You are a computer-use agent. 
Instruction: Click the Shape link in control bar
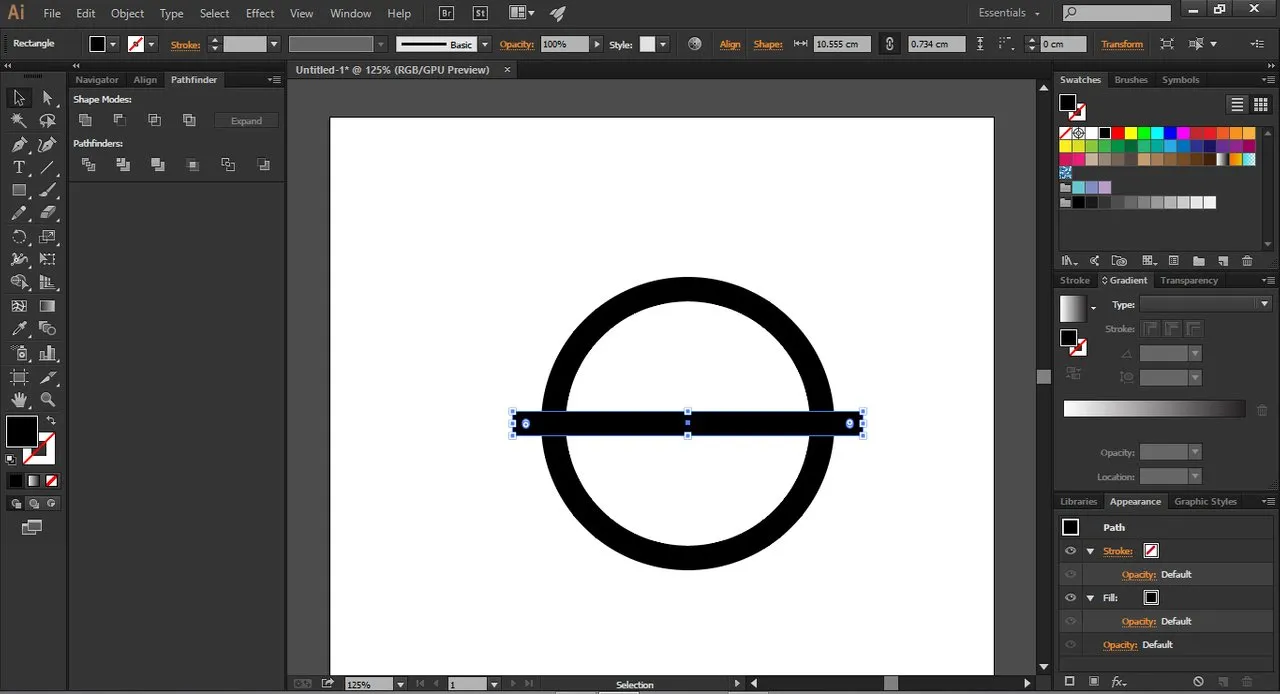click(x=768, y=44)
